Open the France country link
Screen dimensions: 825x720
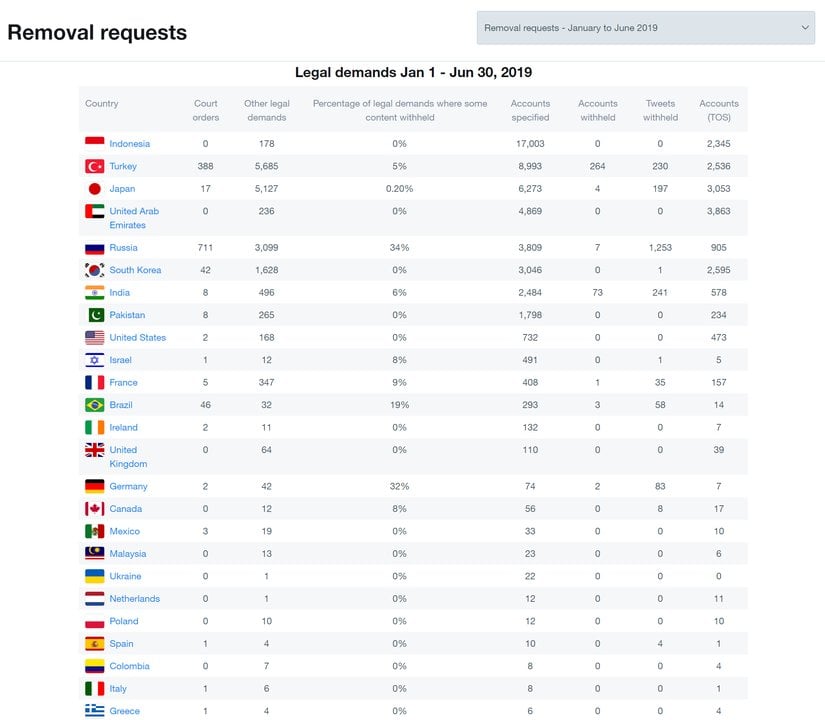(123, 383)
